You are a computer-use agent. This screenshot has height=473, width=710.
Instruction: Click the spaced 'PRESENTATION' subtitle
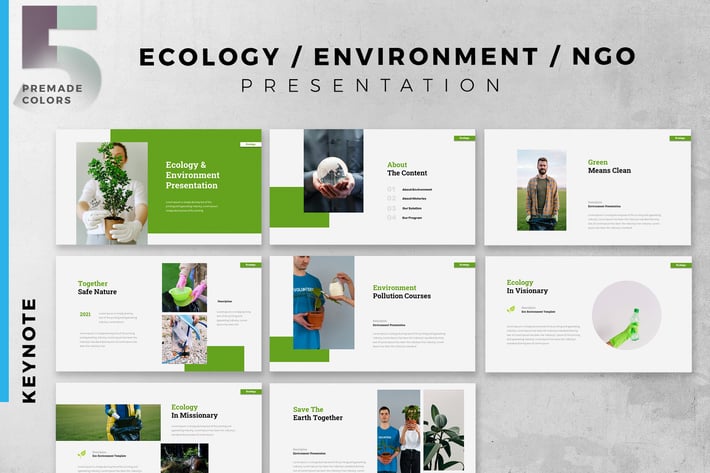tap(371, 85)
